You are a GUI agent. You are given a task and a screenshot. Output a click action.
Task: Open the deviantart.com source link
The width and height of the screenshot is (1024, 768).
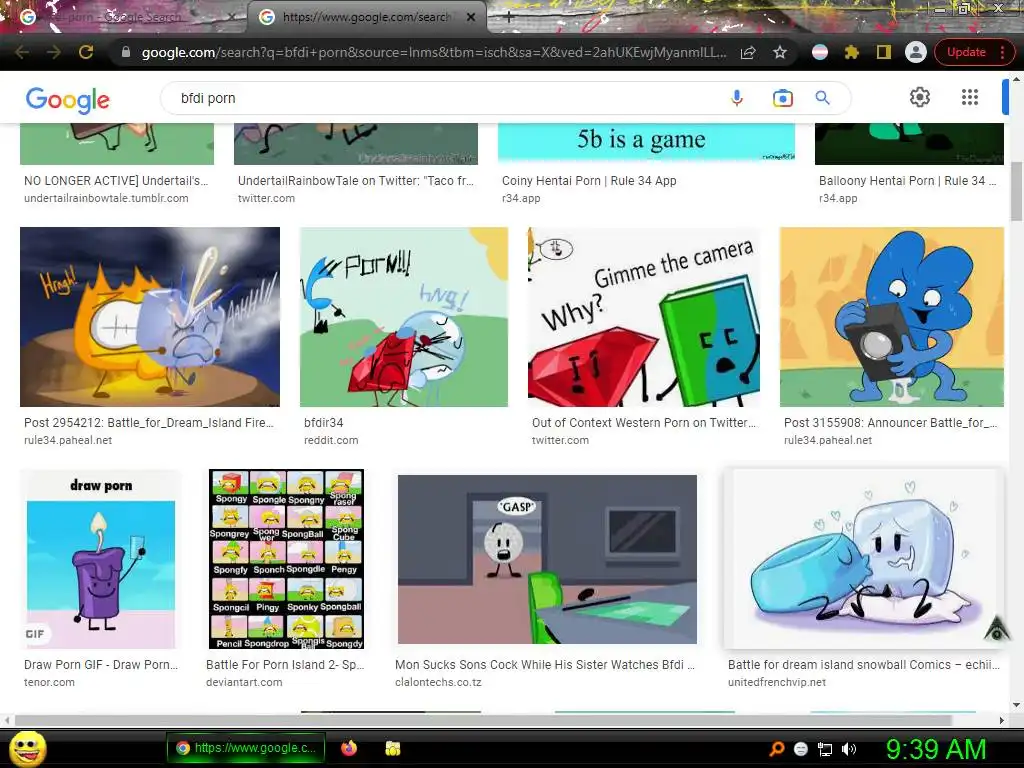tap(244, 682)
